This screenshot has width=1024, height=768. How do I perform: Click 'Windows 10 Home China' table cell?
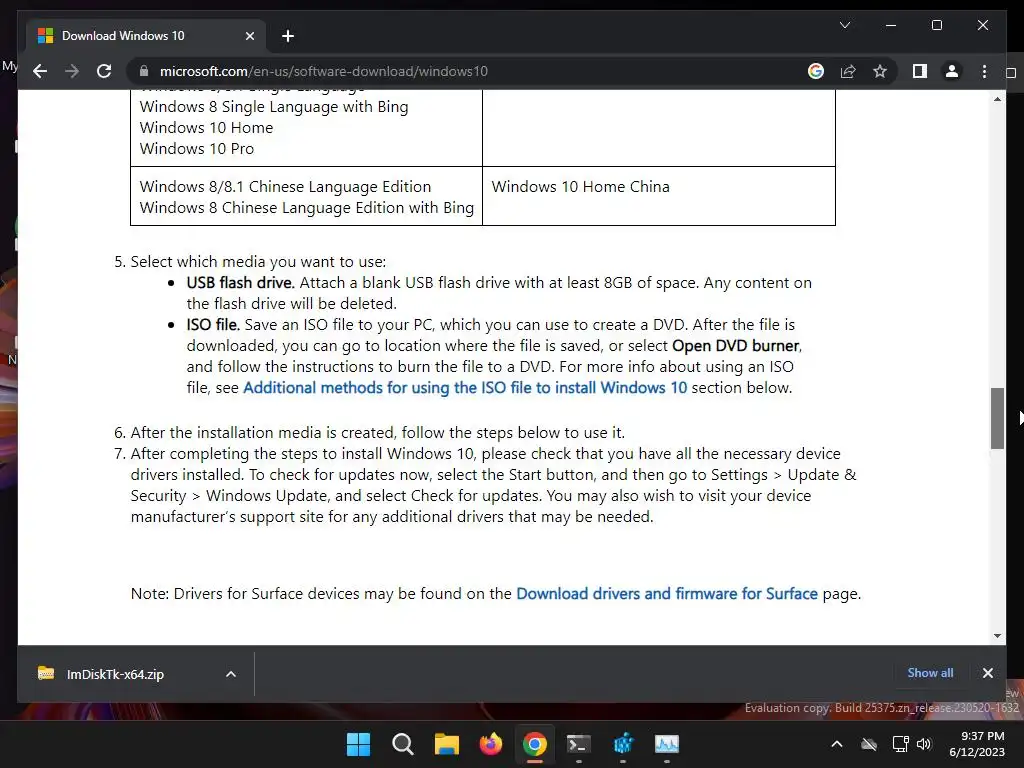658,196
